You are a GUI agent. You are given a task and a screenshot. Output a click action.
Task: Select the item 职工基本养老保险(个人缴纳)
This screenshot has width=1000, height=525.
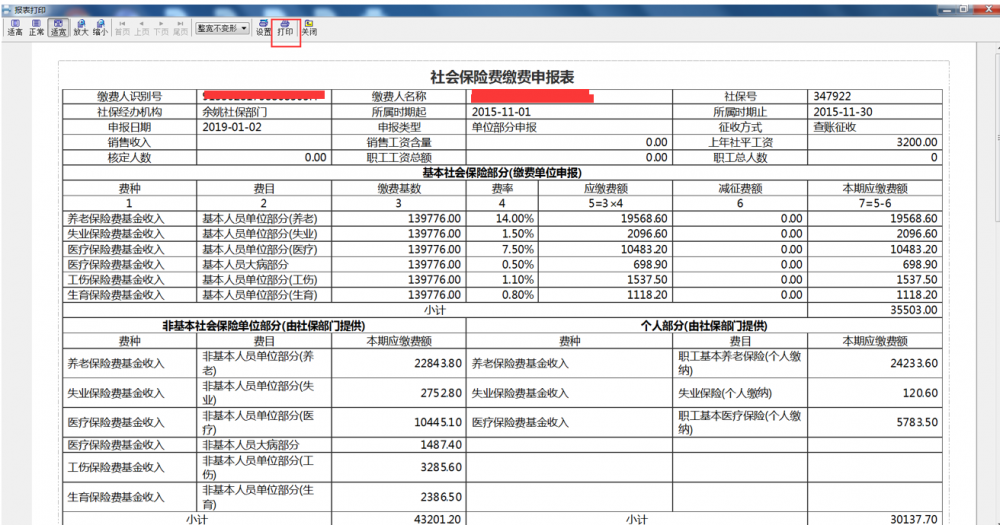[x=739, y=363]
